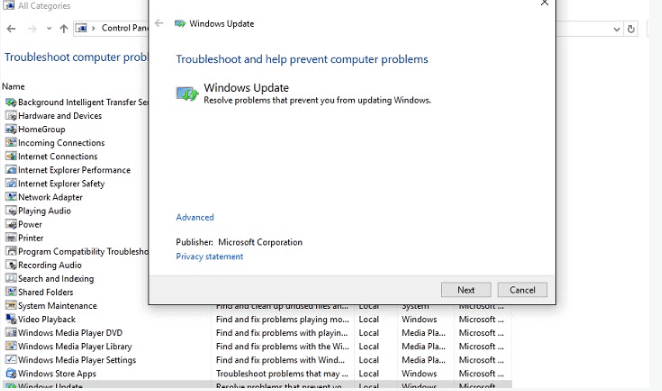Click the HomeGroup troubleshooter icon

(x=11, y=129)
